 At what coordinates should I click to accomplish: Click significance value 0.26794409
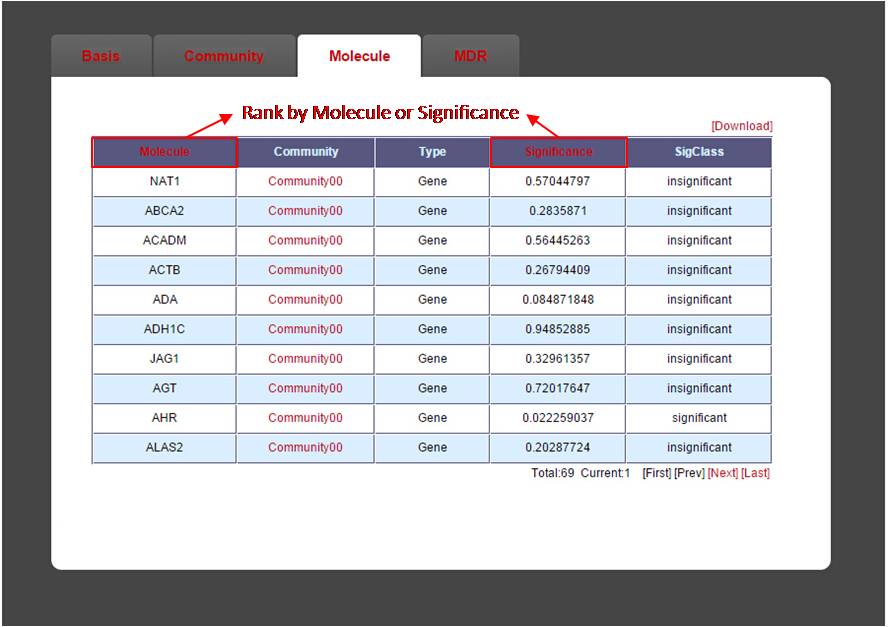tap(558, 270)
